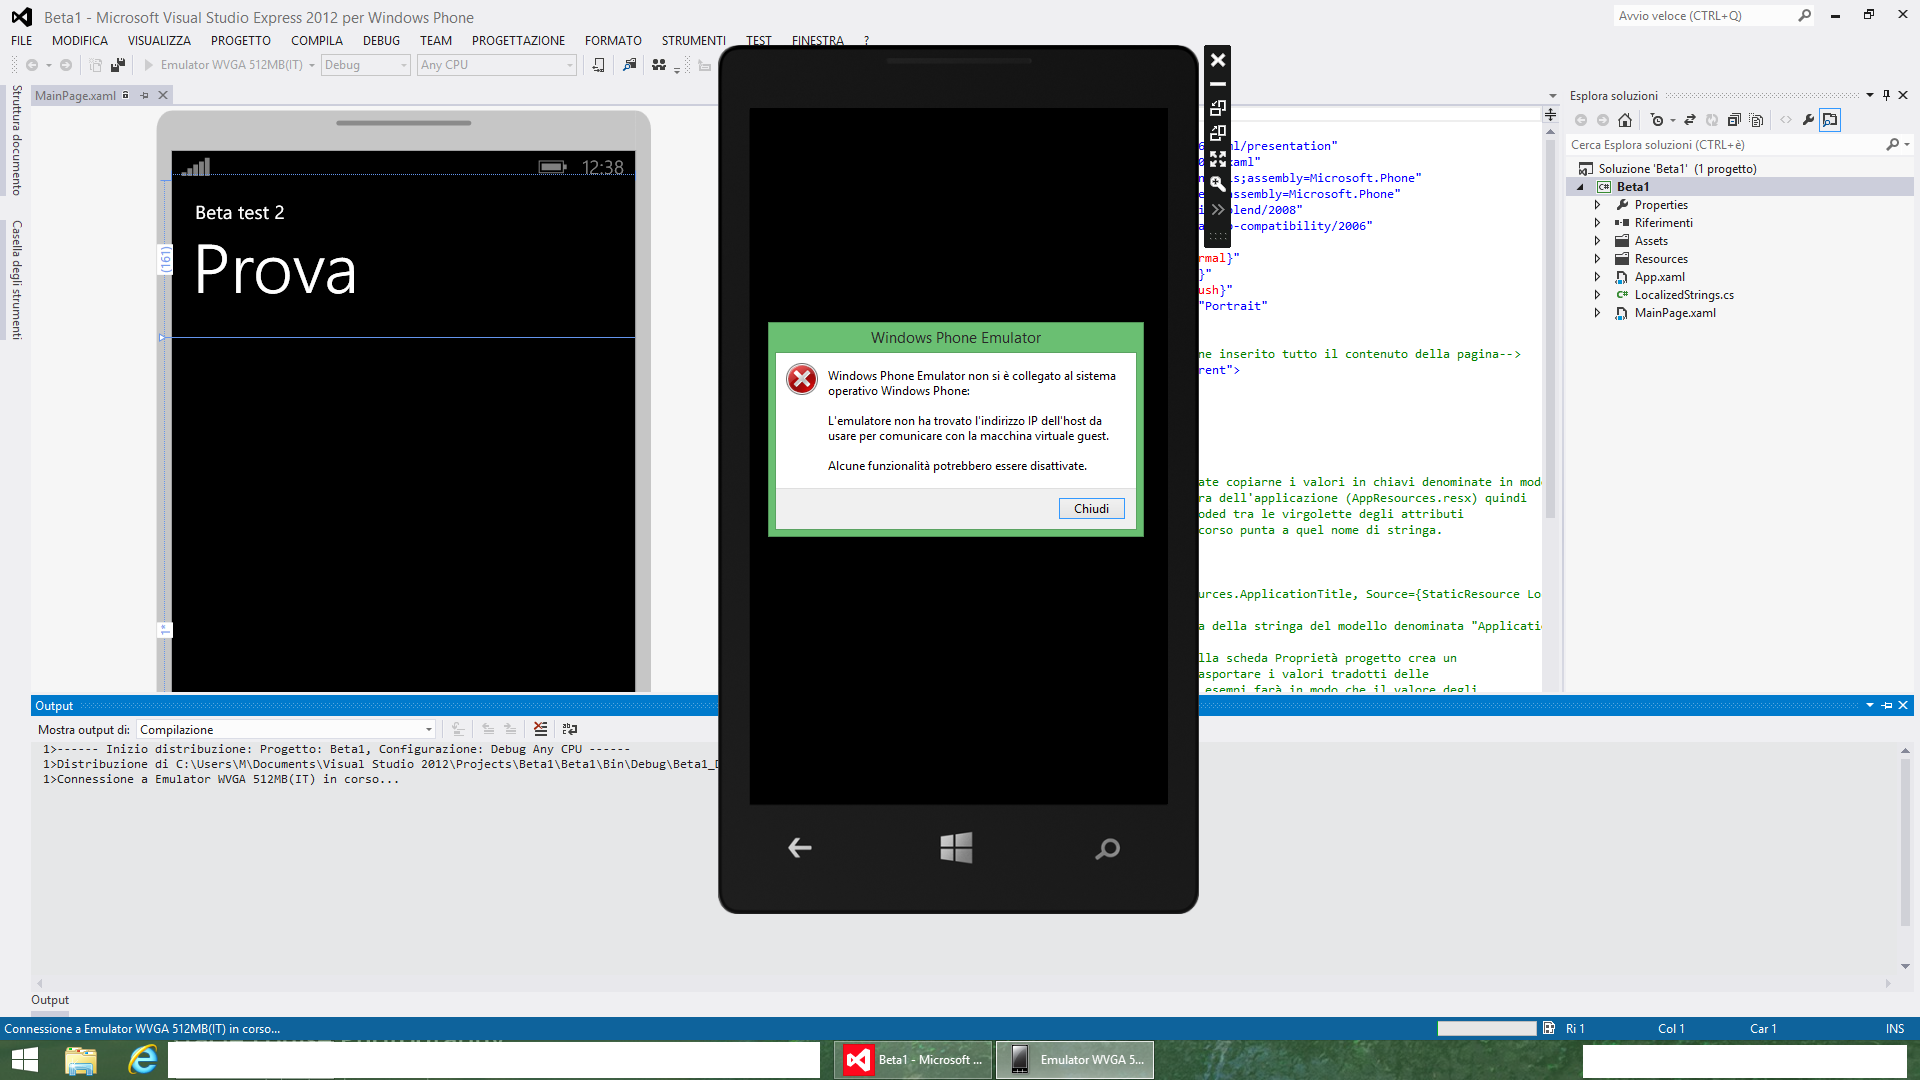This screenshot has height=1080, width=1920.
Task: Open Properties wrench icon in Esplora soluzioni
Action: (x=1808, y=120)
